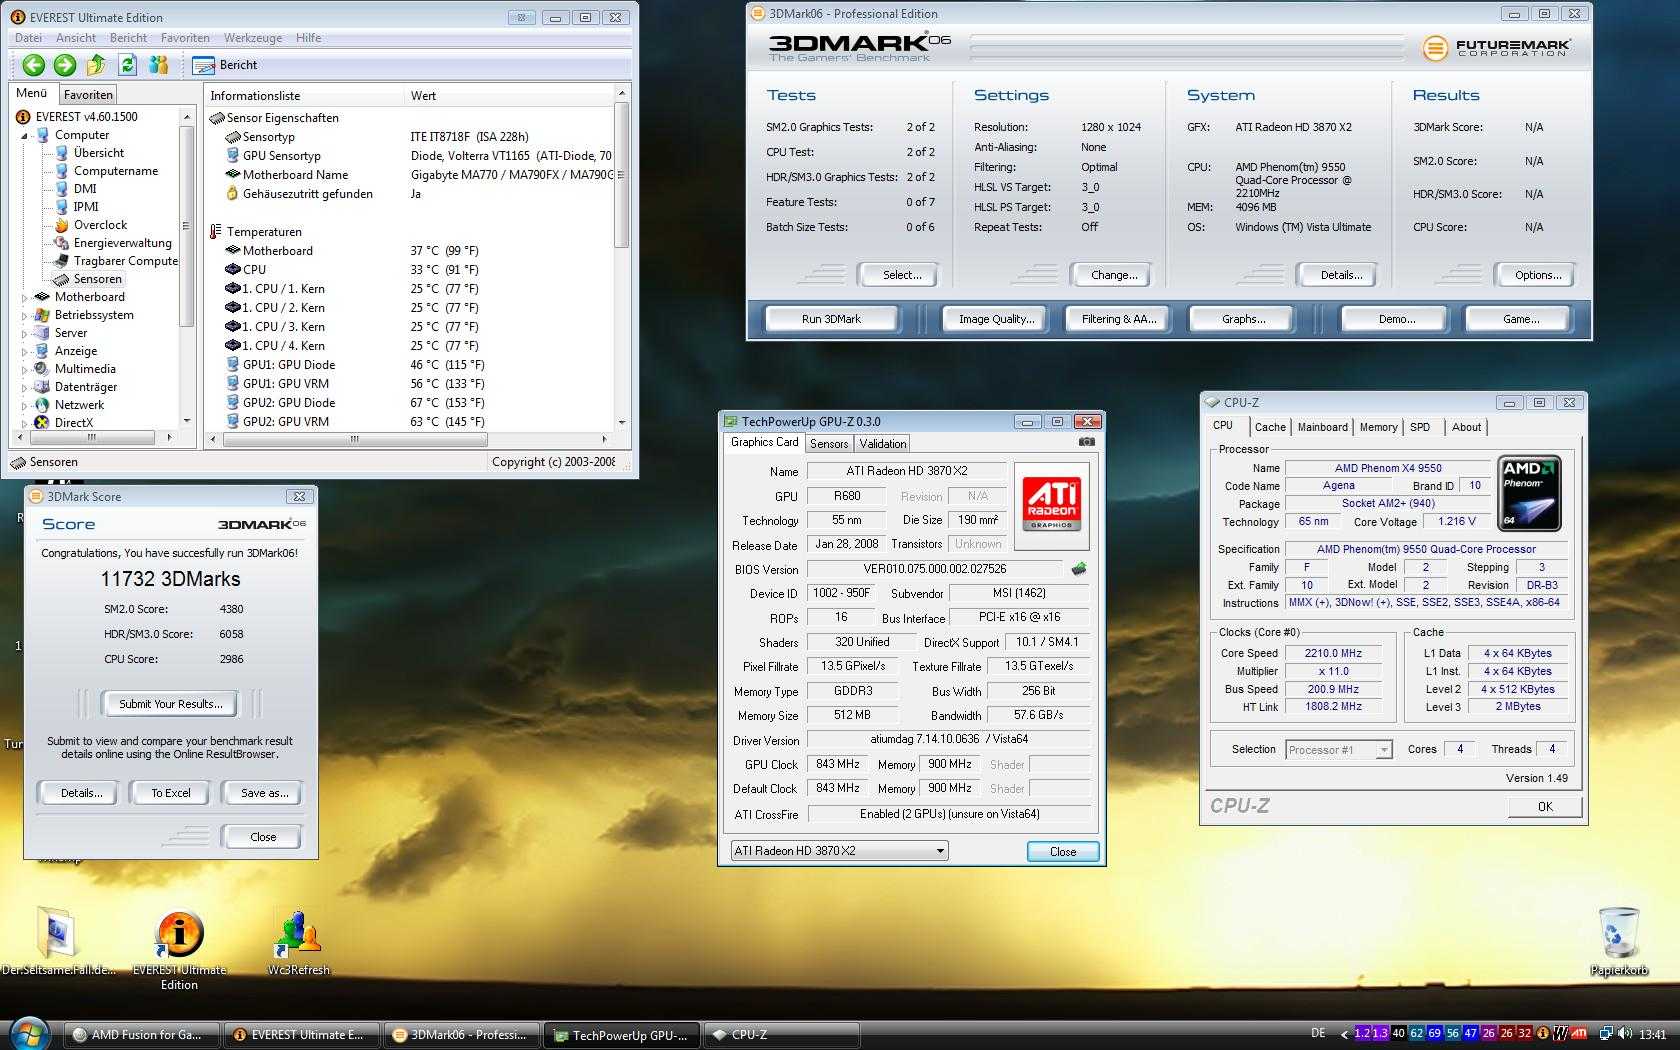
Task: Expand the Betriebssystem tree node
Action: [25, 315]
